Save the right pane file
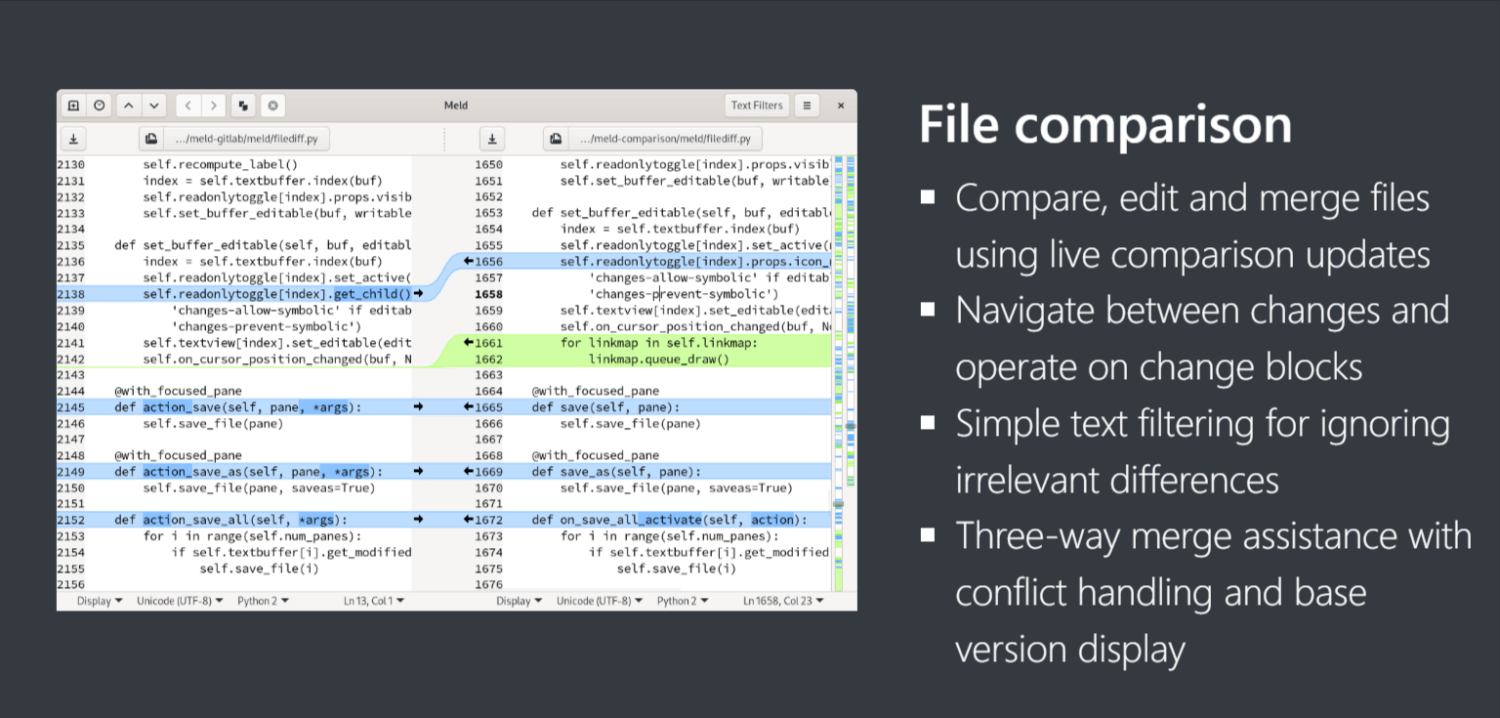 point(491,139)
